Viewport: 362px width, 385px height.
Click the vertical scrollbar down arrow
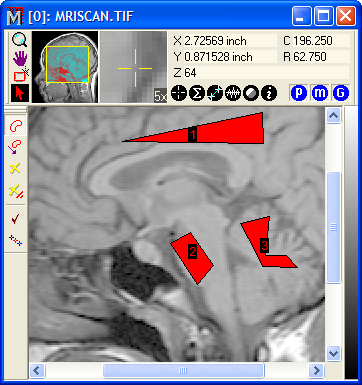tap(334, 353)
